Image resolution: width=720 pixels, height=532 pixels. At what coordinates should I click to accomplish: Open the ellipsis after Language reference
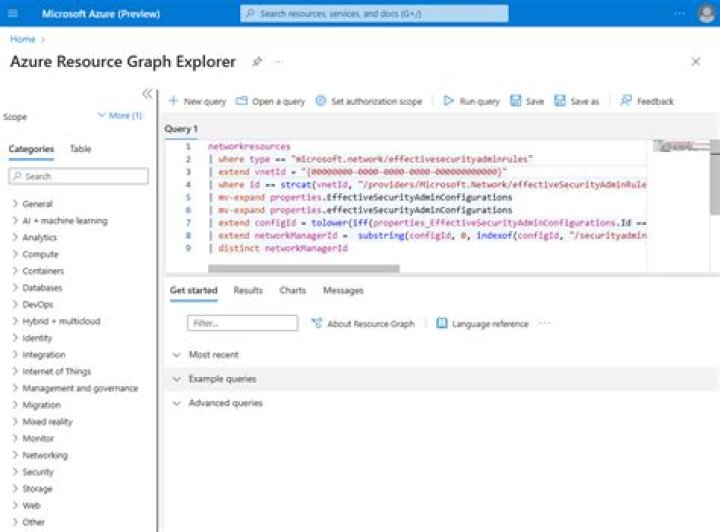pyautogui.click(x=545, y=323)
